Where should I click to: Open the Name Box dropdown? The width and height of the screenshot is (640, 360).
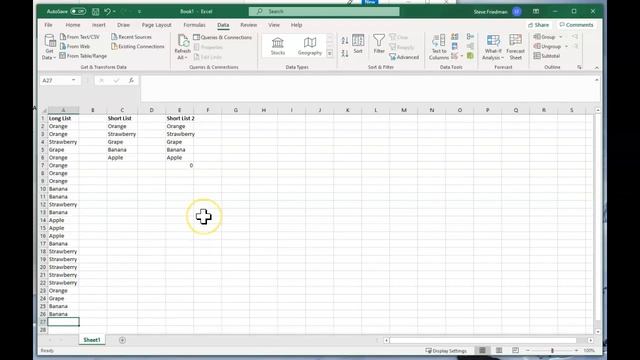(x=73, y=80)
